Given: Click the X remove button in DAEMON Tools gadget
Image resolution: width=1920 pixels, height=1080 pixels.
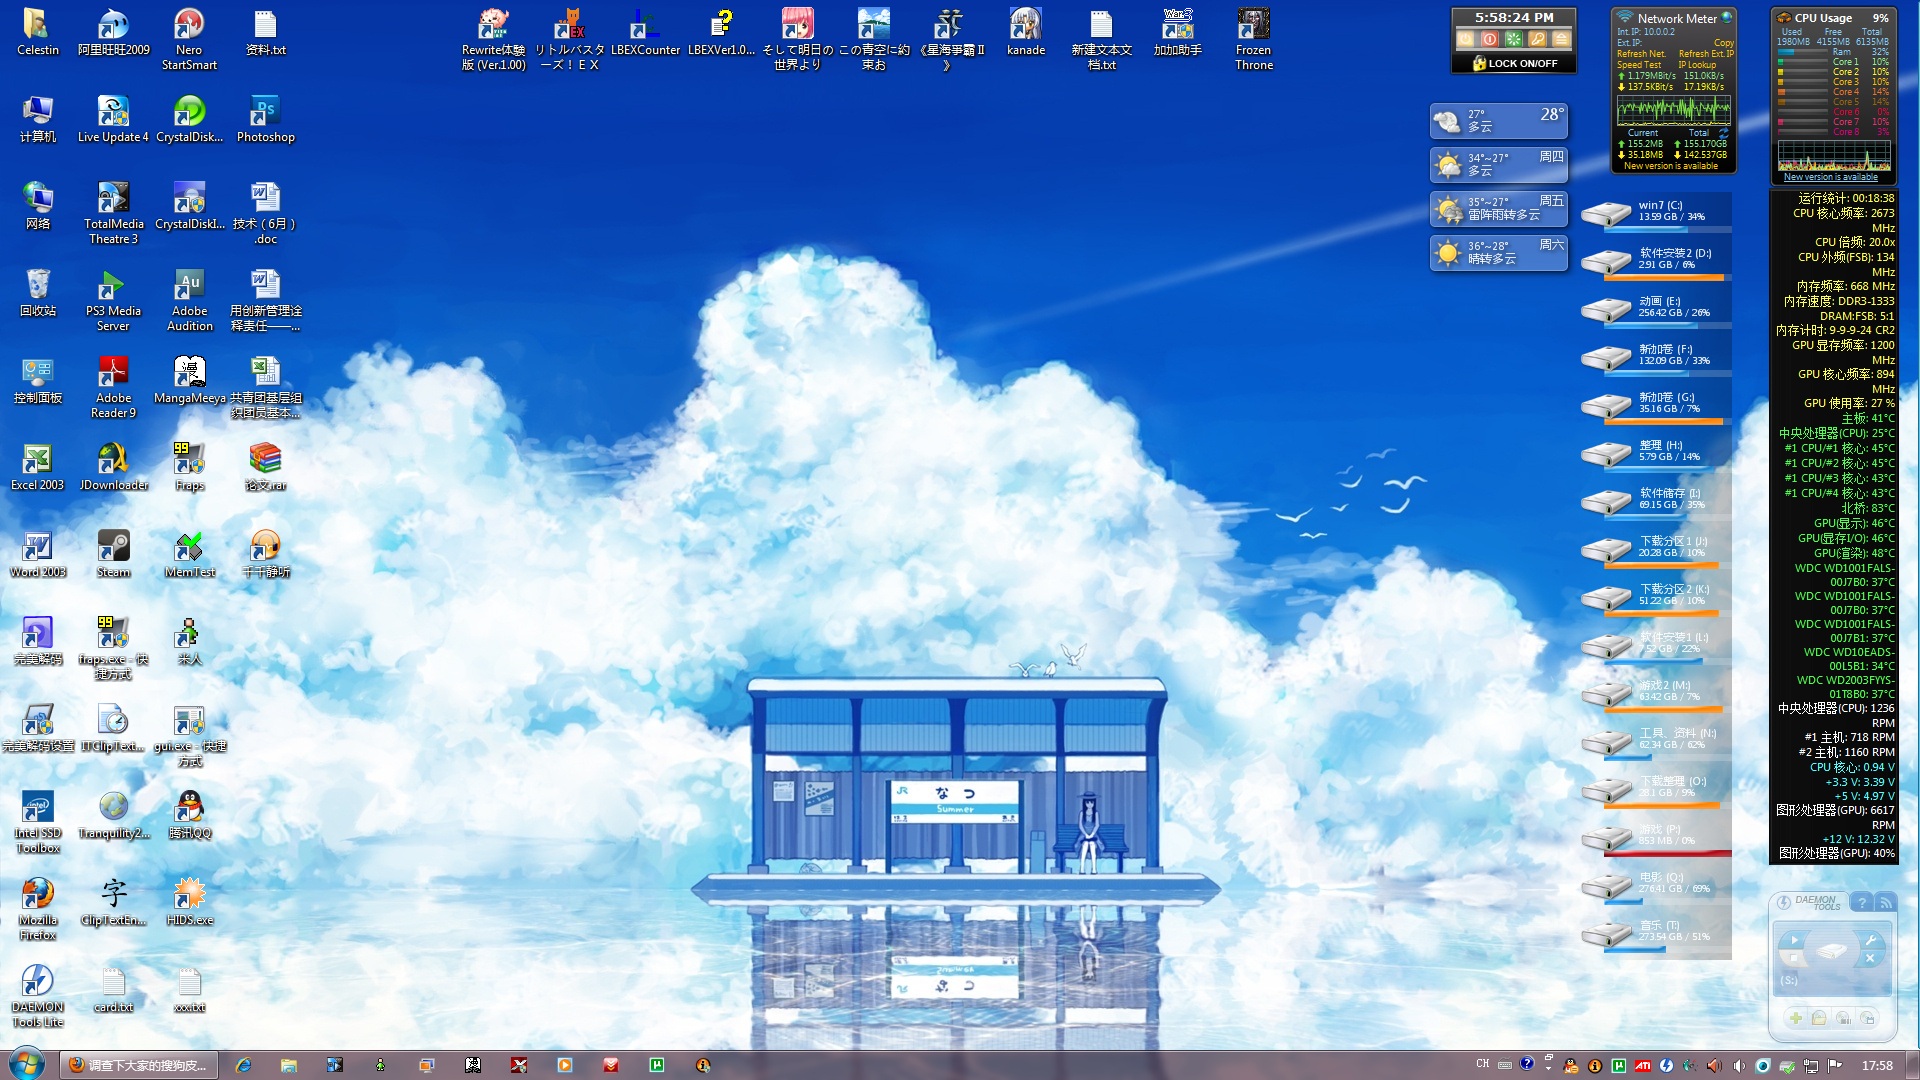Looking at the screenshot, I should tap(1870, 958).
